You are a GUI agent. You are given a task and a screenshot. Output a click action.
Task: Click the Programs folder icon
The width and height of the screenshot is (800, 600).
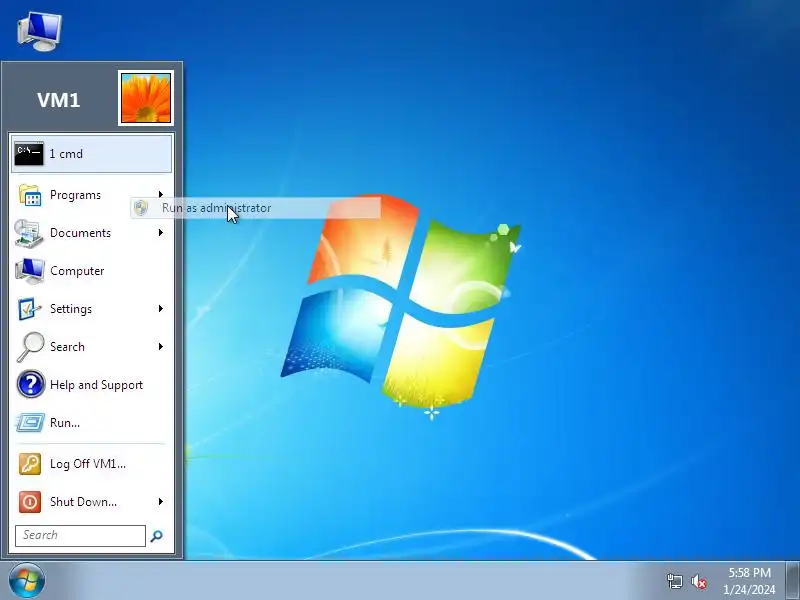point(30,195)
